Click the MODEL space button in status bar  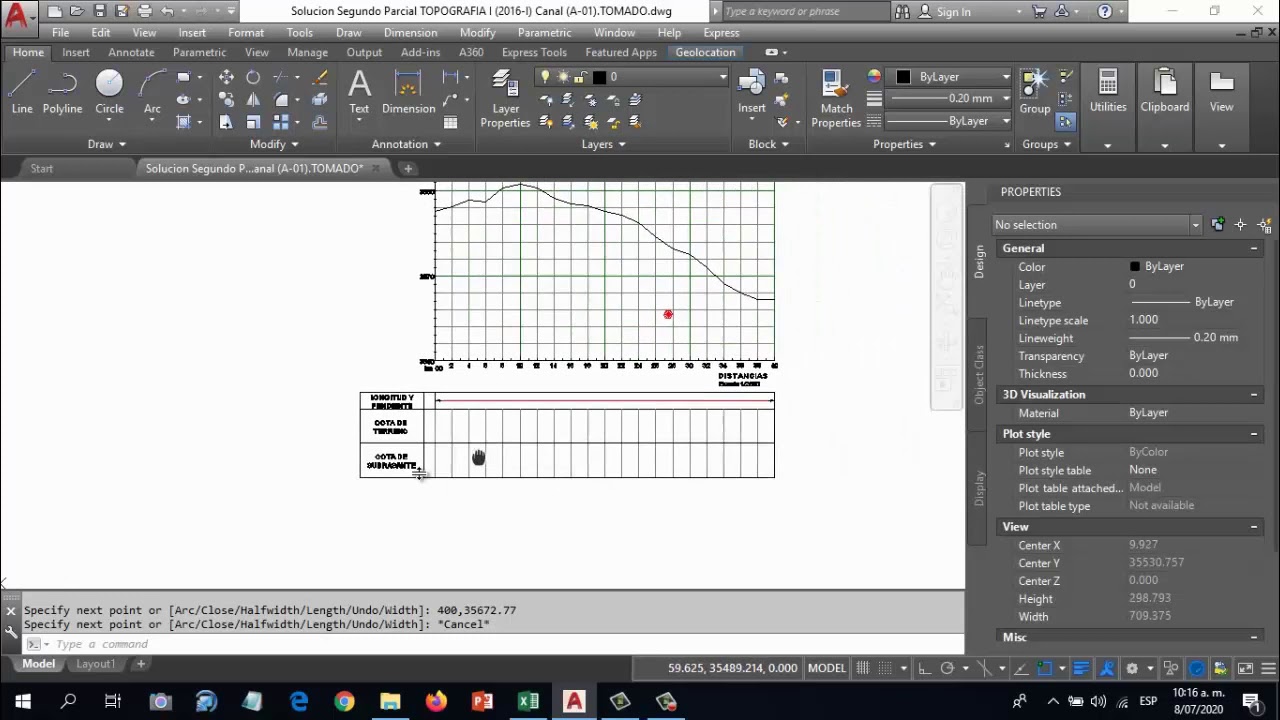point(826,668)
